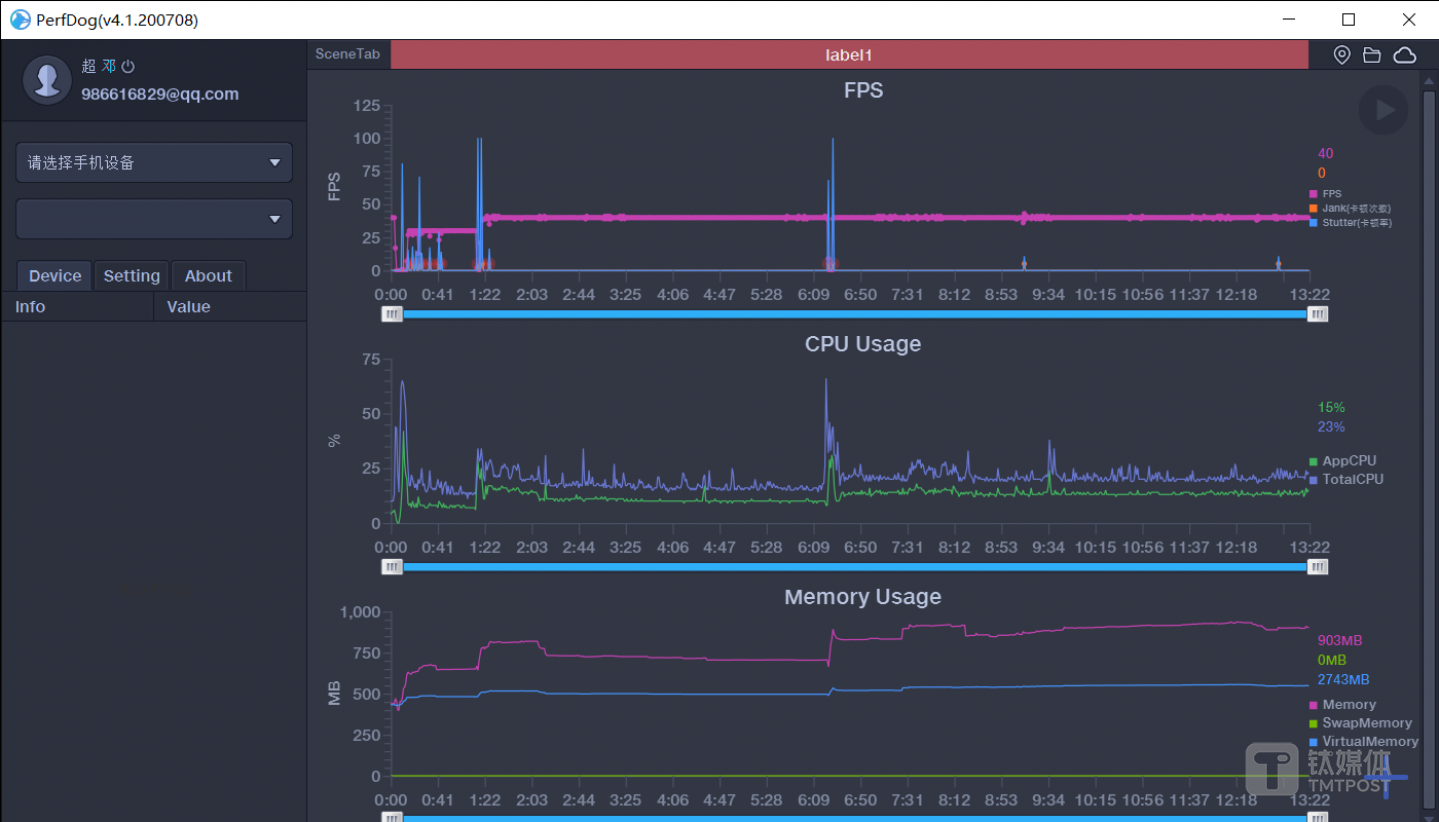Open the folder icon for saved records
This screenshot has width=1439, height=822.
point(1372,55)
